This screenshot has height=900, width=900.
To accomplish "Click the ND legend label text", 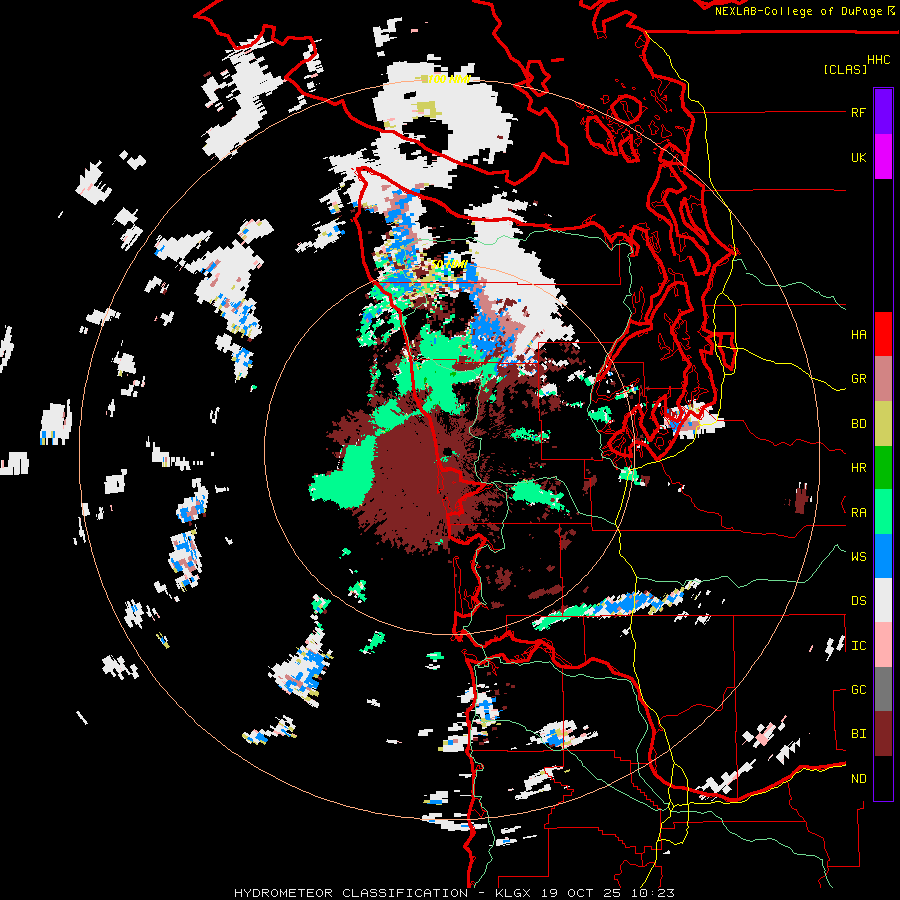I will (858, 779).
